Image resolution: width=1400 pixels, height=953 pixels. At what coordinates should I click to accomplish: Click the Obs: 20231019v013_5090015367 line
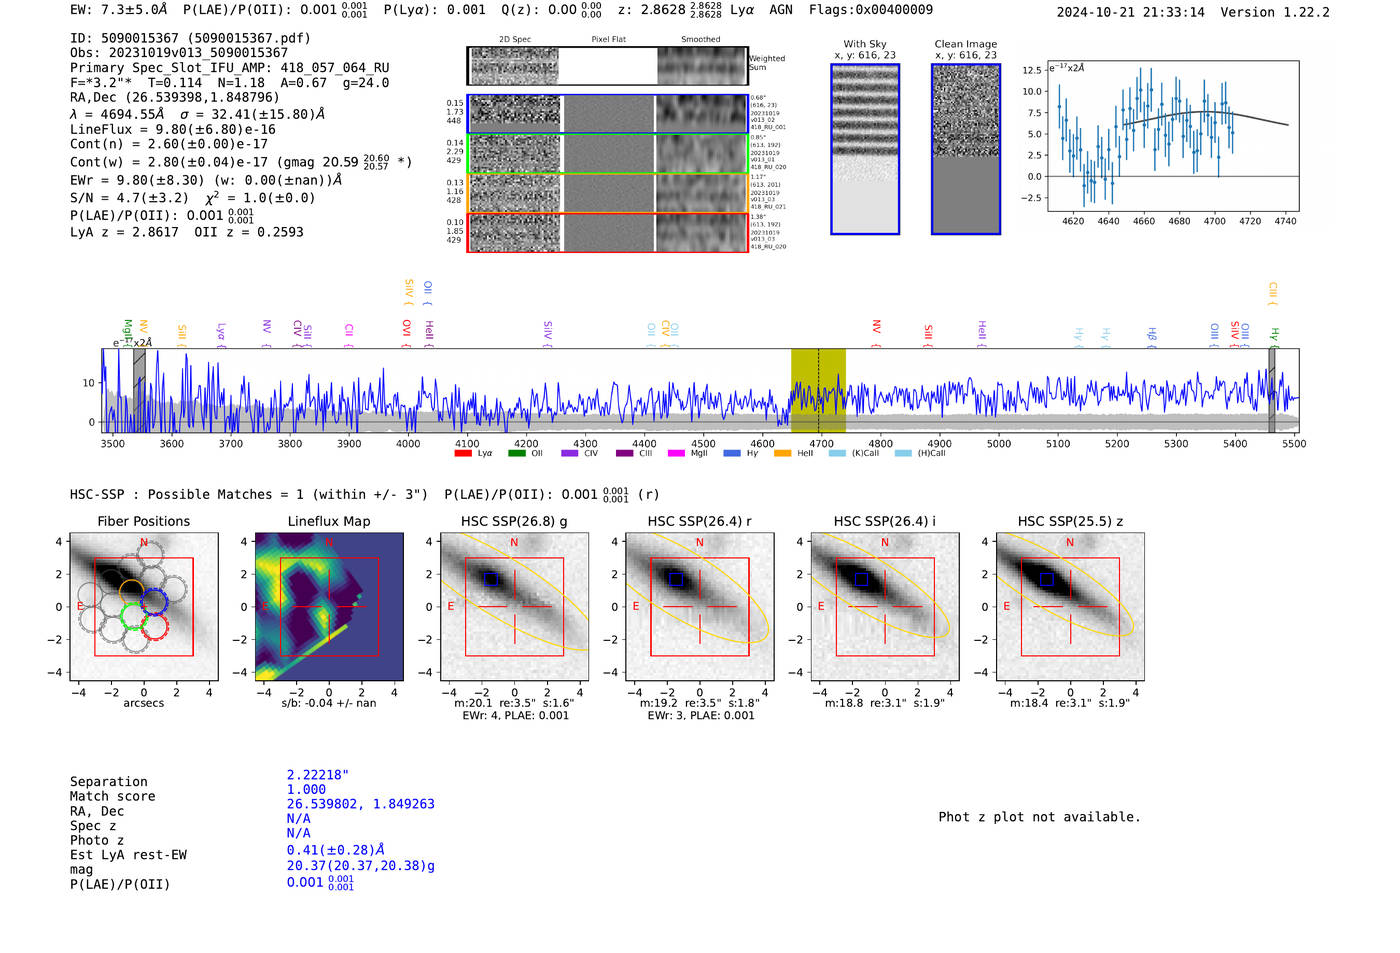(x=179, y=53)
